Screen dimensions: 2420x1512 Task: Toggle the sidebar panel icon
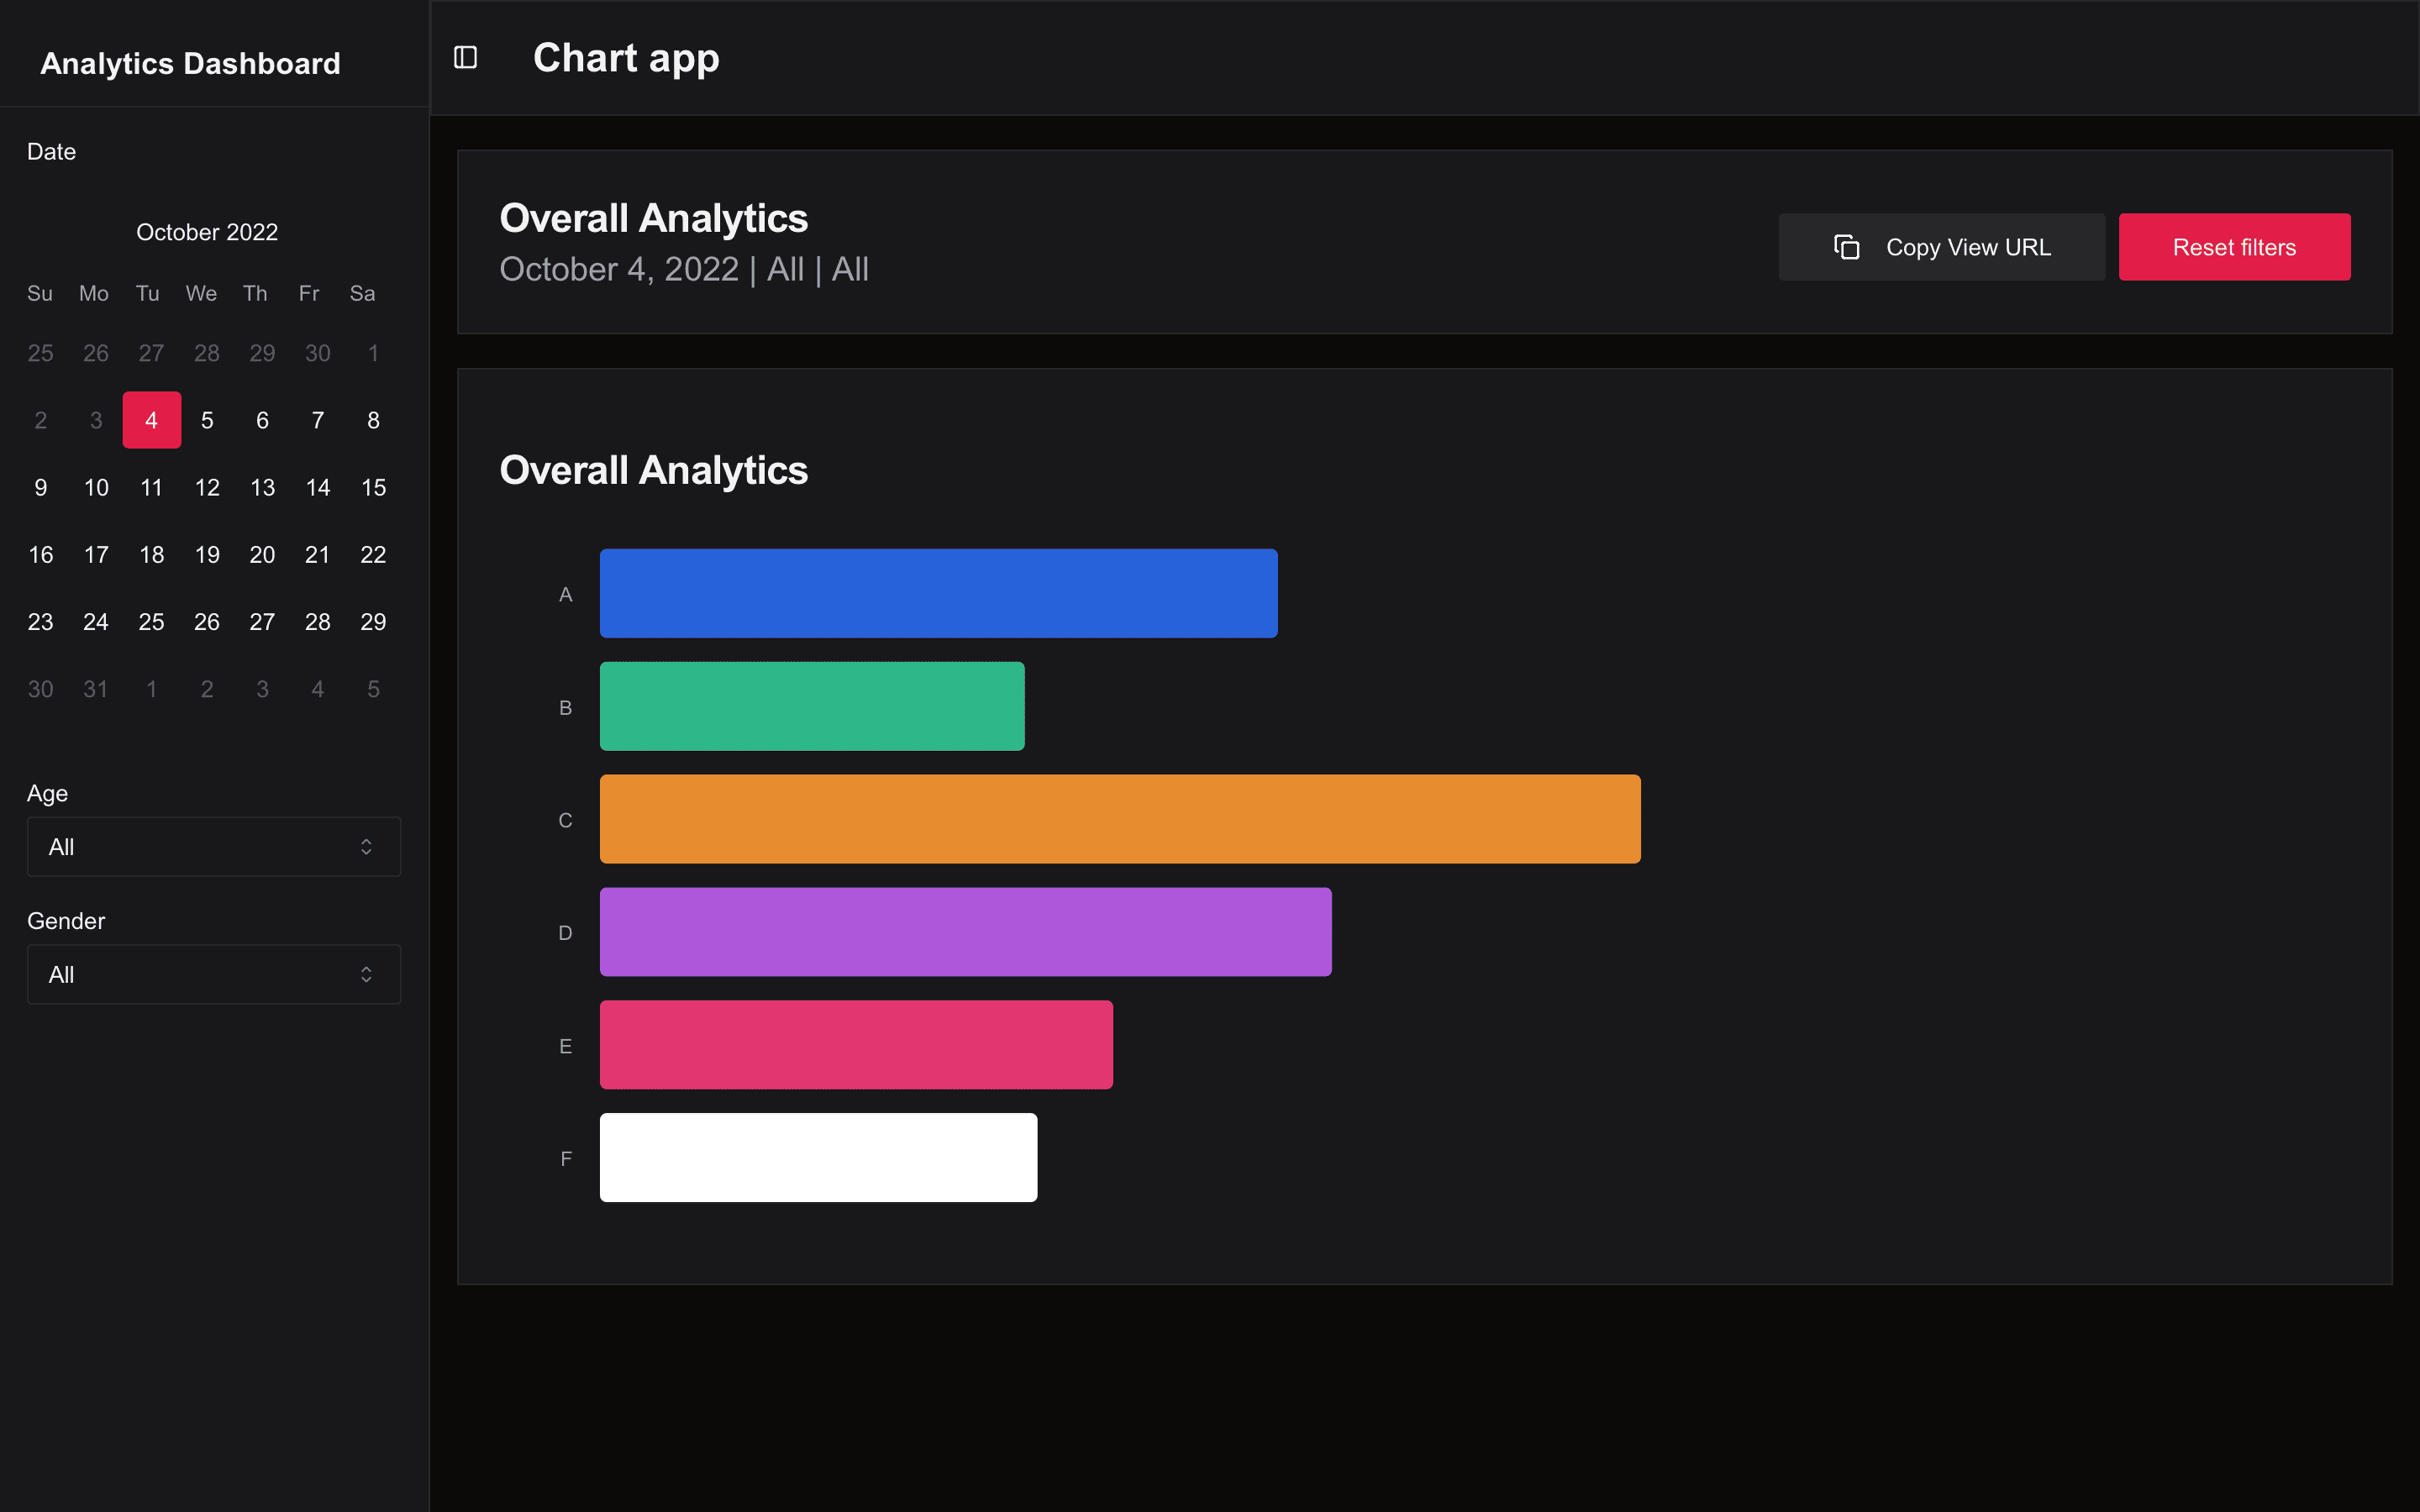(x=465, y=58)
